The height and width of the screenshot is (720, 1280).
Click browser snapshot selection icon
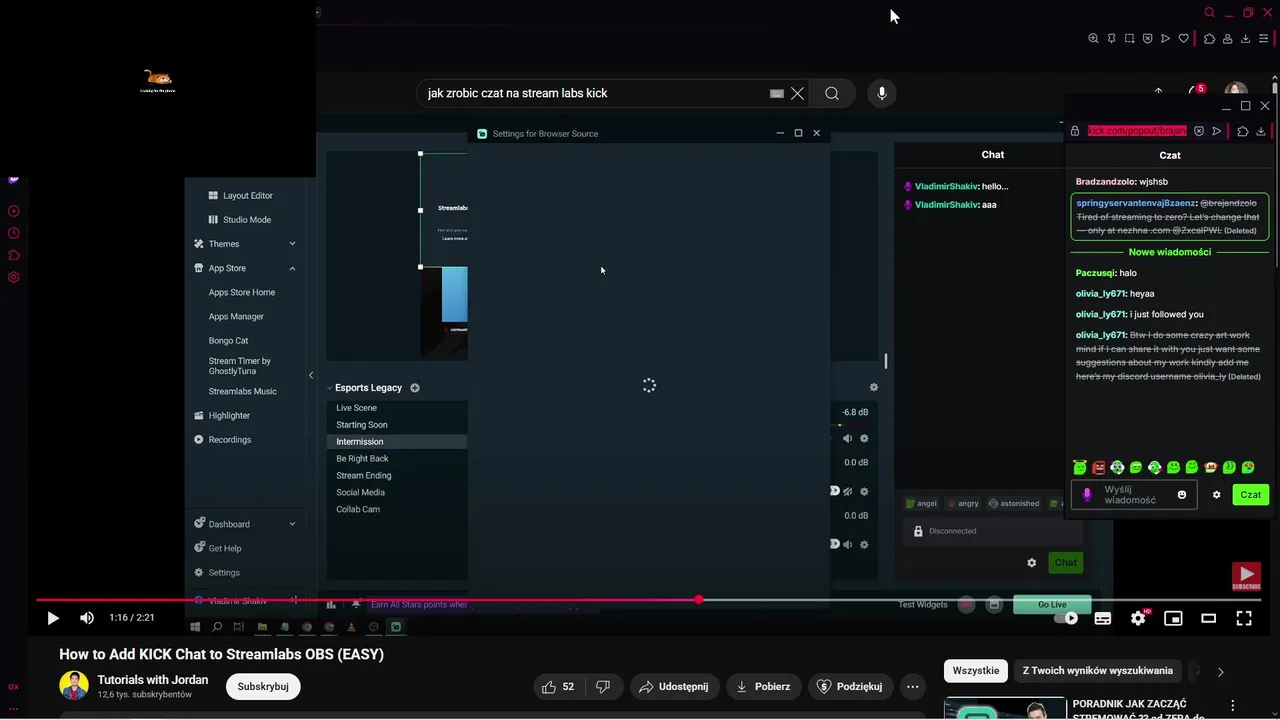point(1129,39)
